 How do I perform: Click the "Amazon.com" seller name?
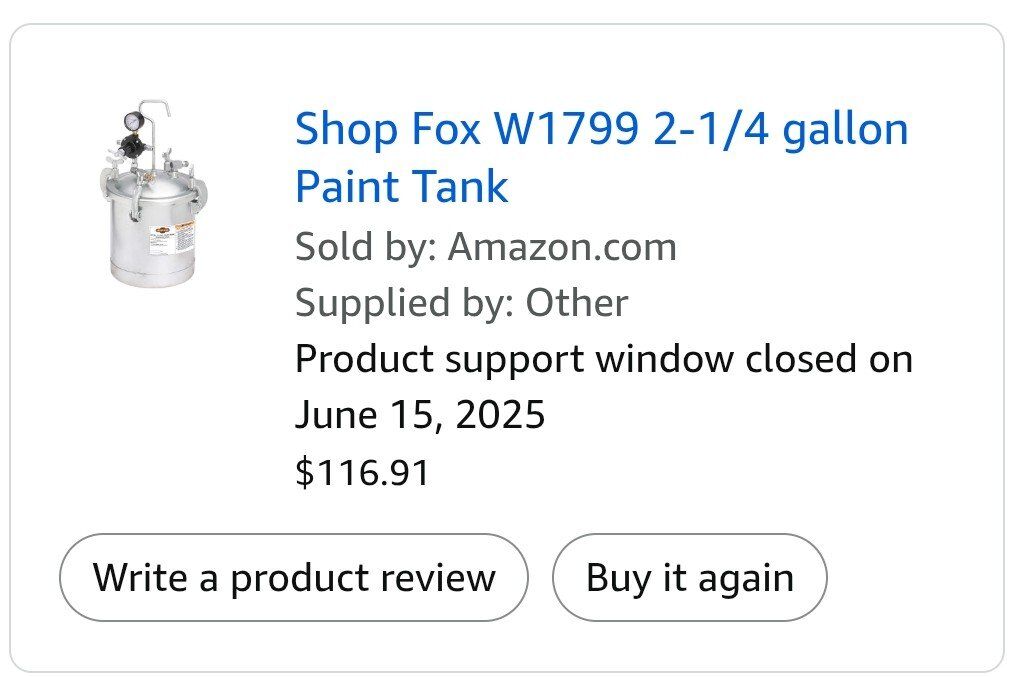[561, 247]
